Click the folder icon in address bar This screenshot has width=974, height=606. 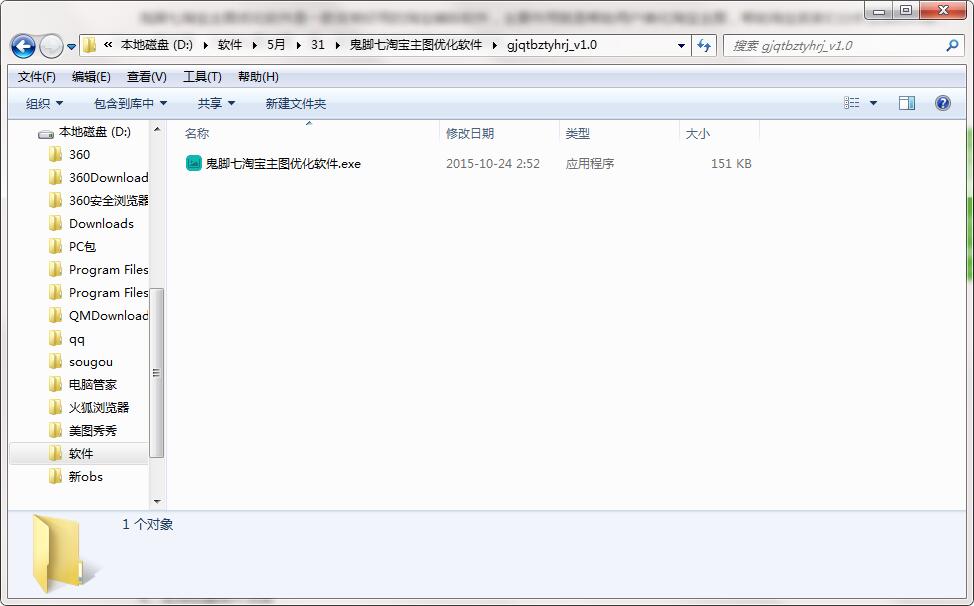coord(90,45)
